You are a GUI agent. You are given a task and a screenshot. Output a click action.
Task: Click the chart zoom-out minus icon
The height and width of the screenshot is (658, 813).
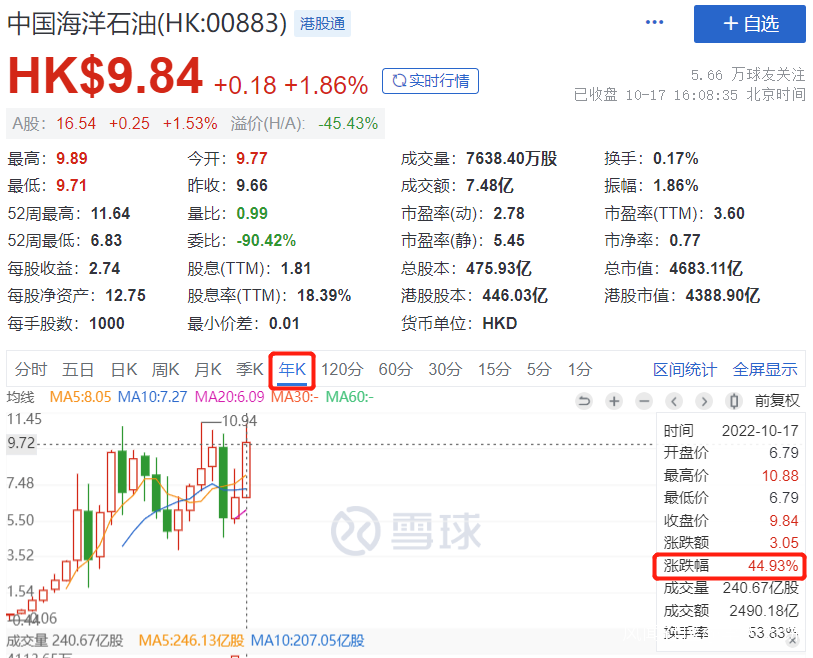(644, 401)
